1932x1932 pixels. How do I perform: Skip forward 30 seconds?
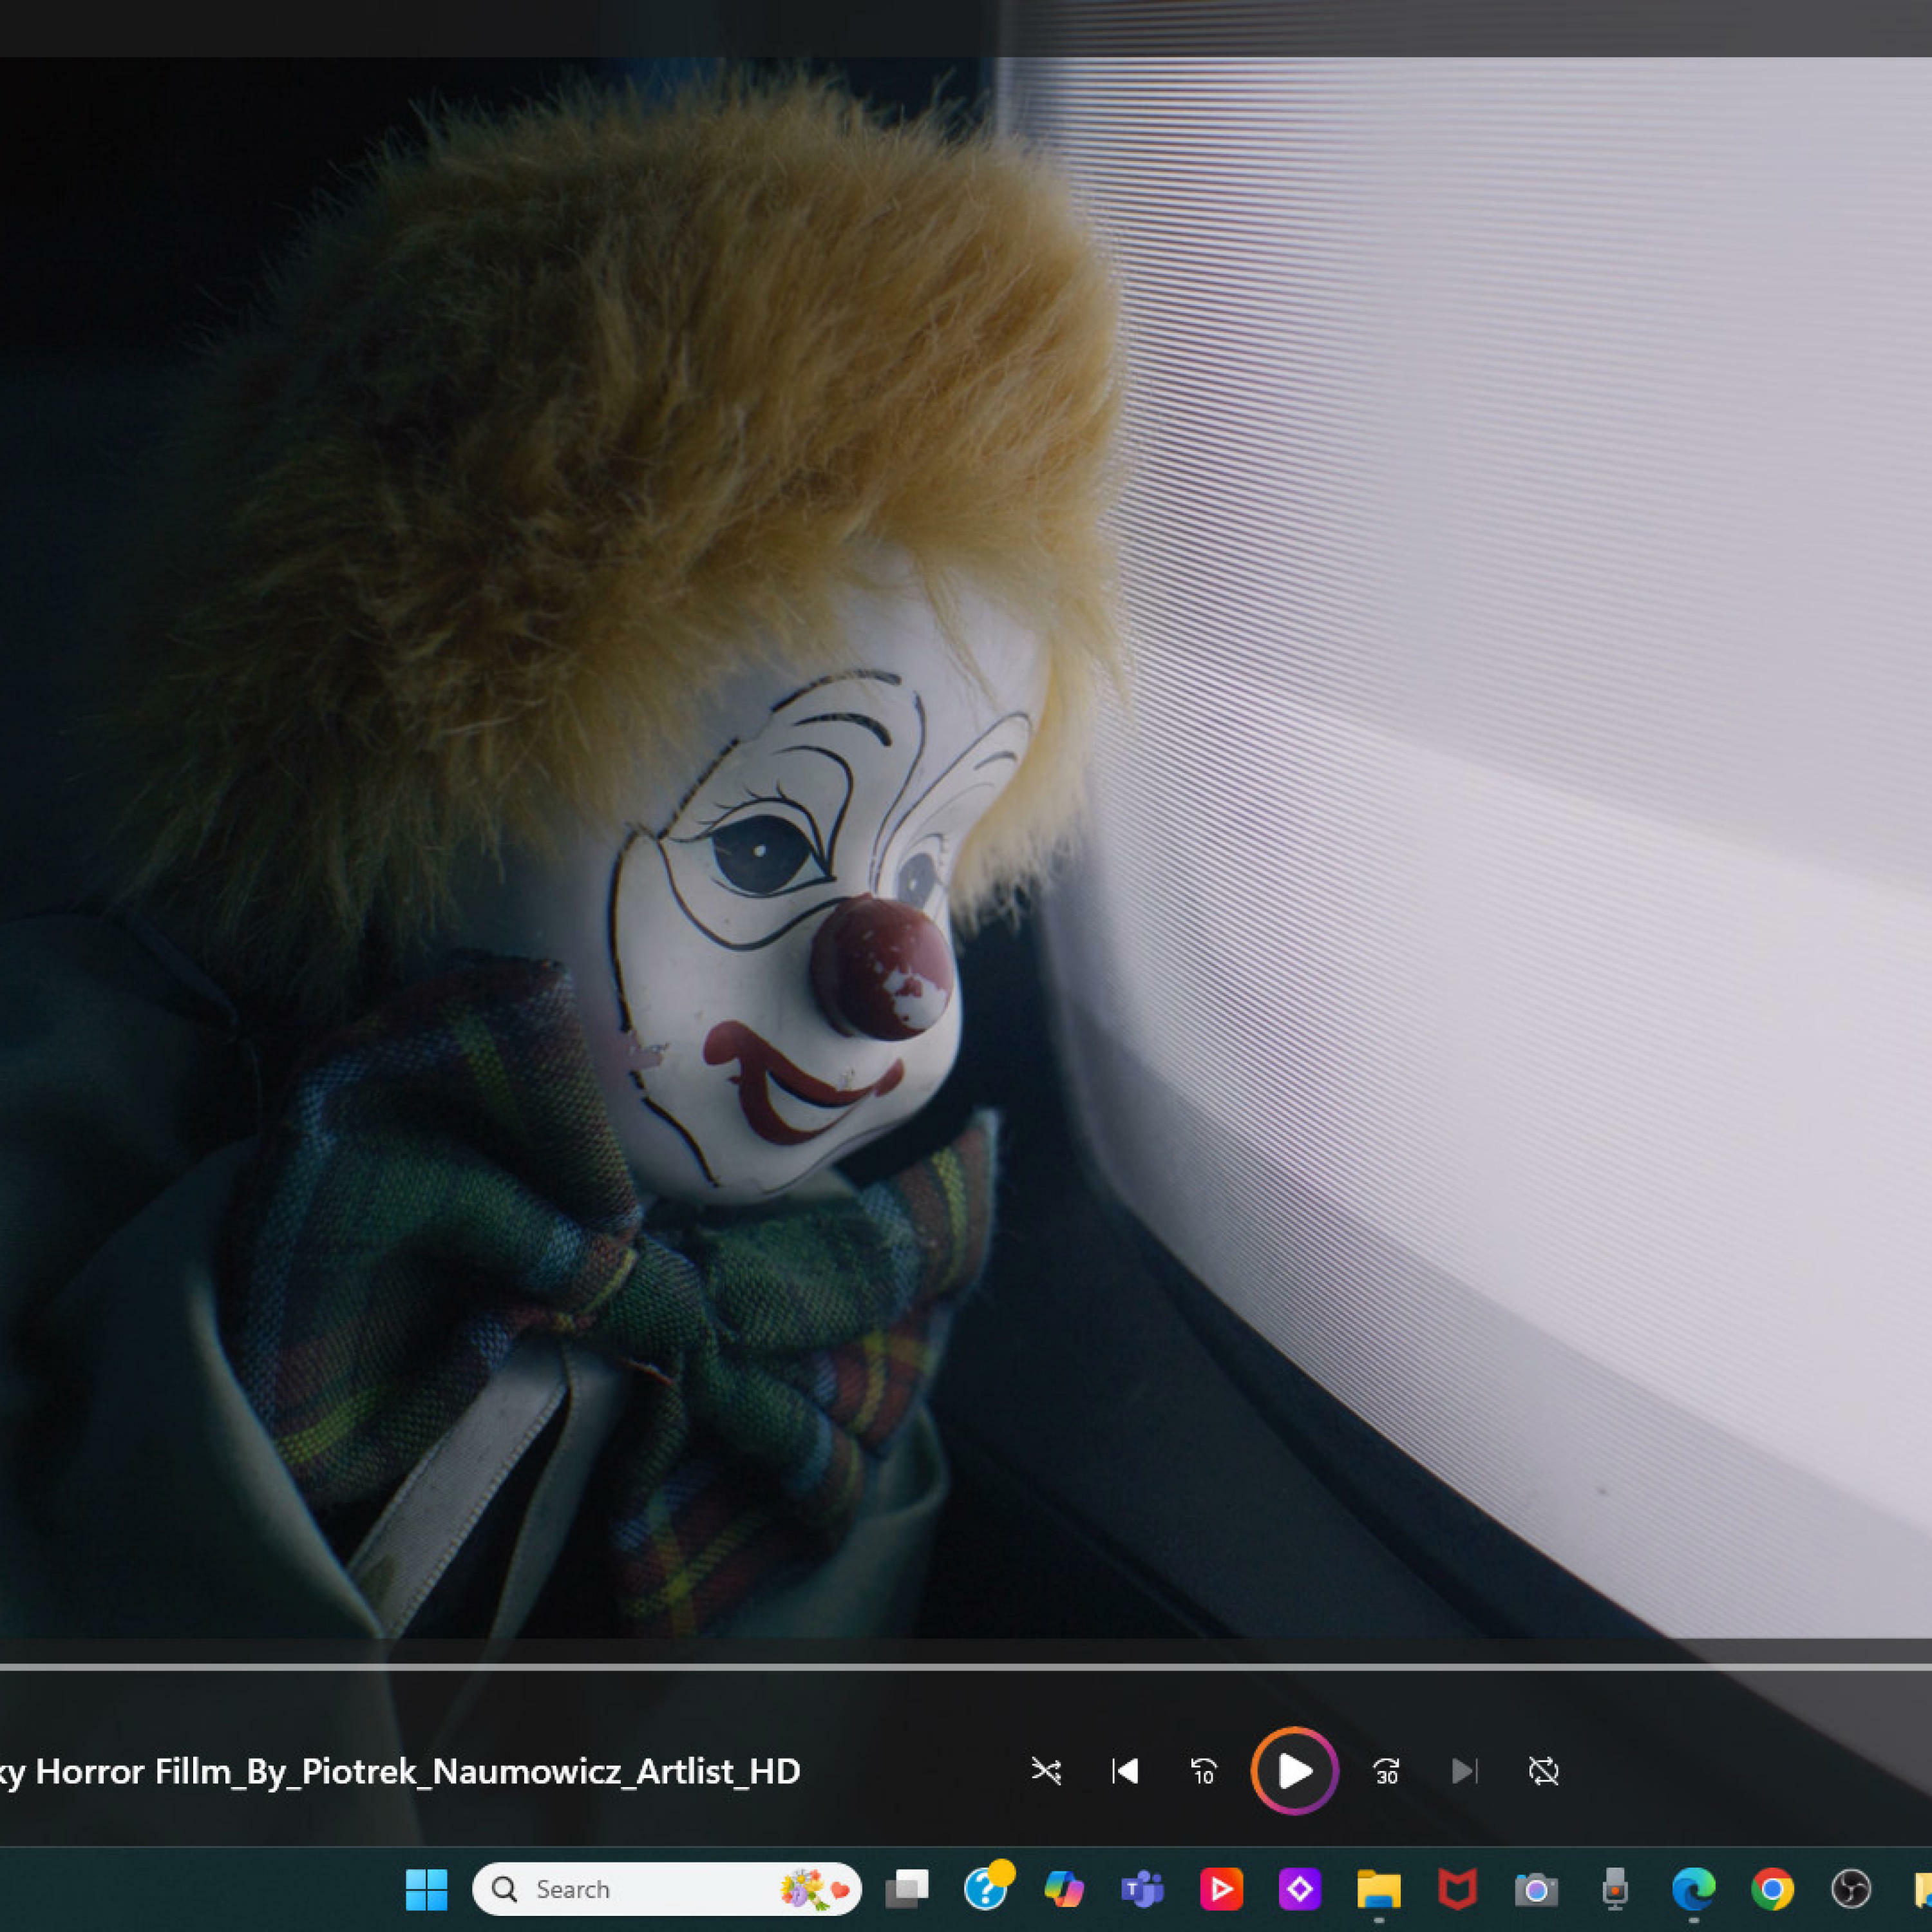point(1386,1771)
